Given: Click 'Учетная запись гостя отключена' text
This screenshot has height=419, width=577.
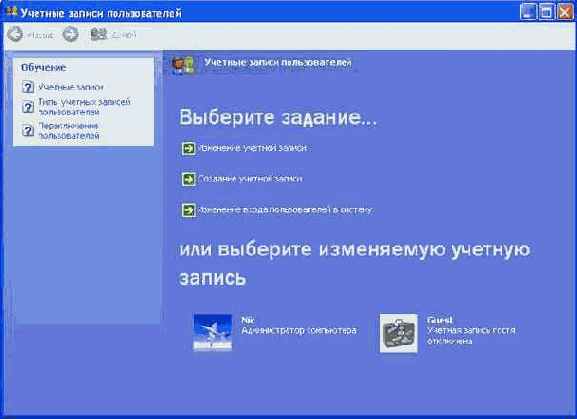Looking at the screenshot, I should click(471, 335).
